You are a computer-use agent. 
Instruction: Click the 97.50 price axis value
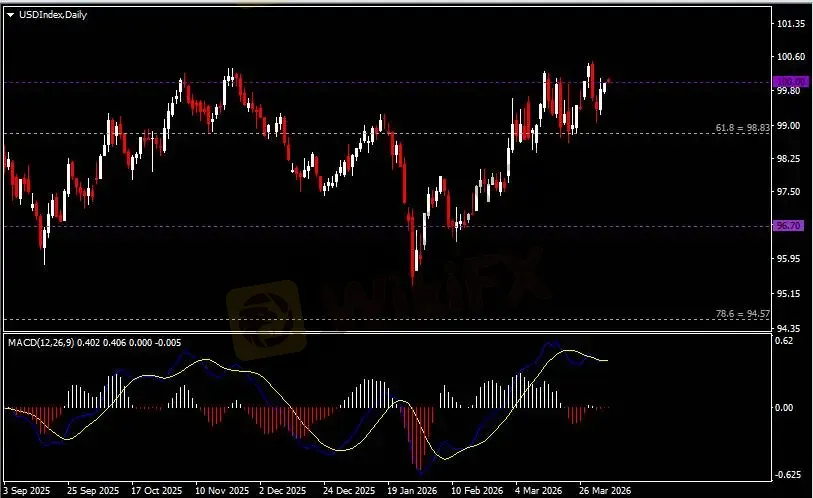coord(789,192)
